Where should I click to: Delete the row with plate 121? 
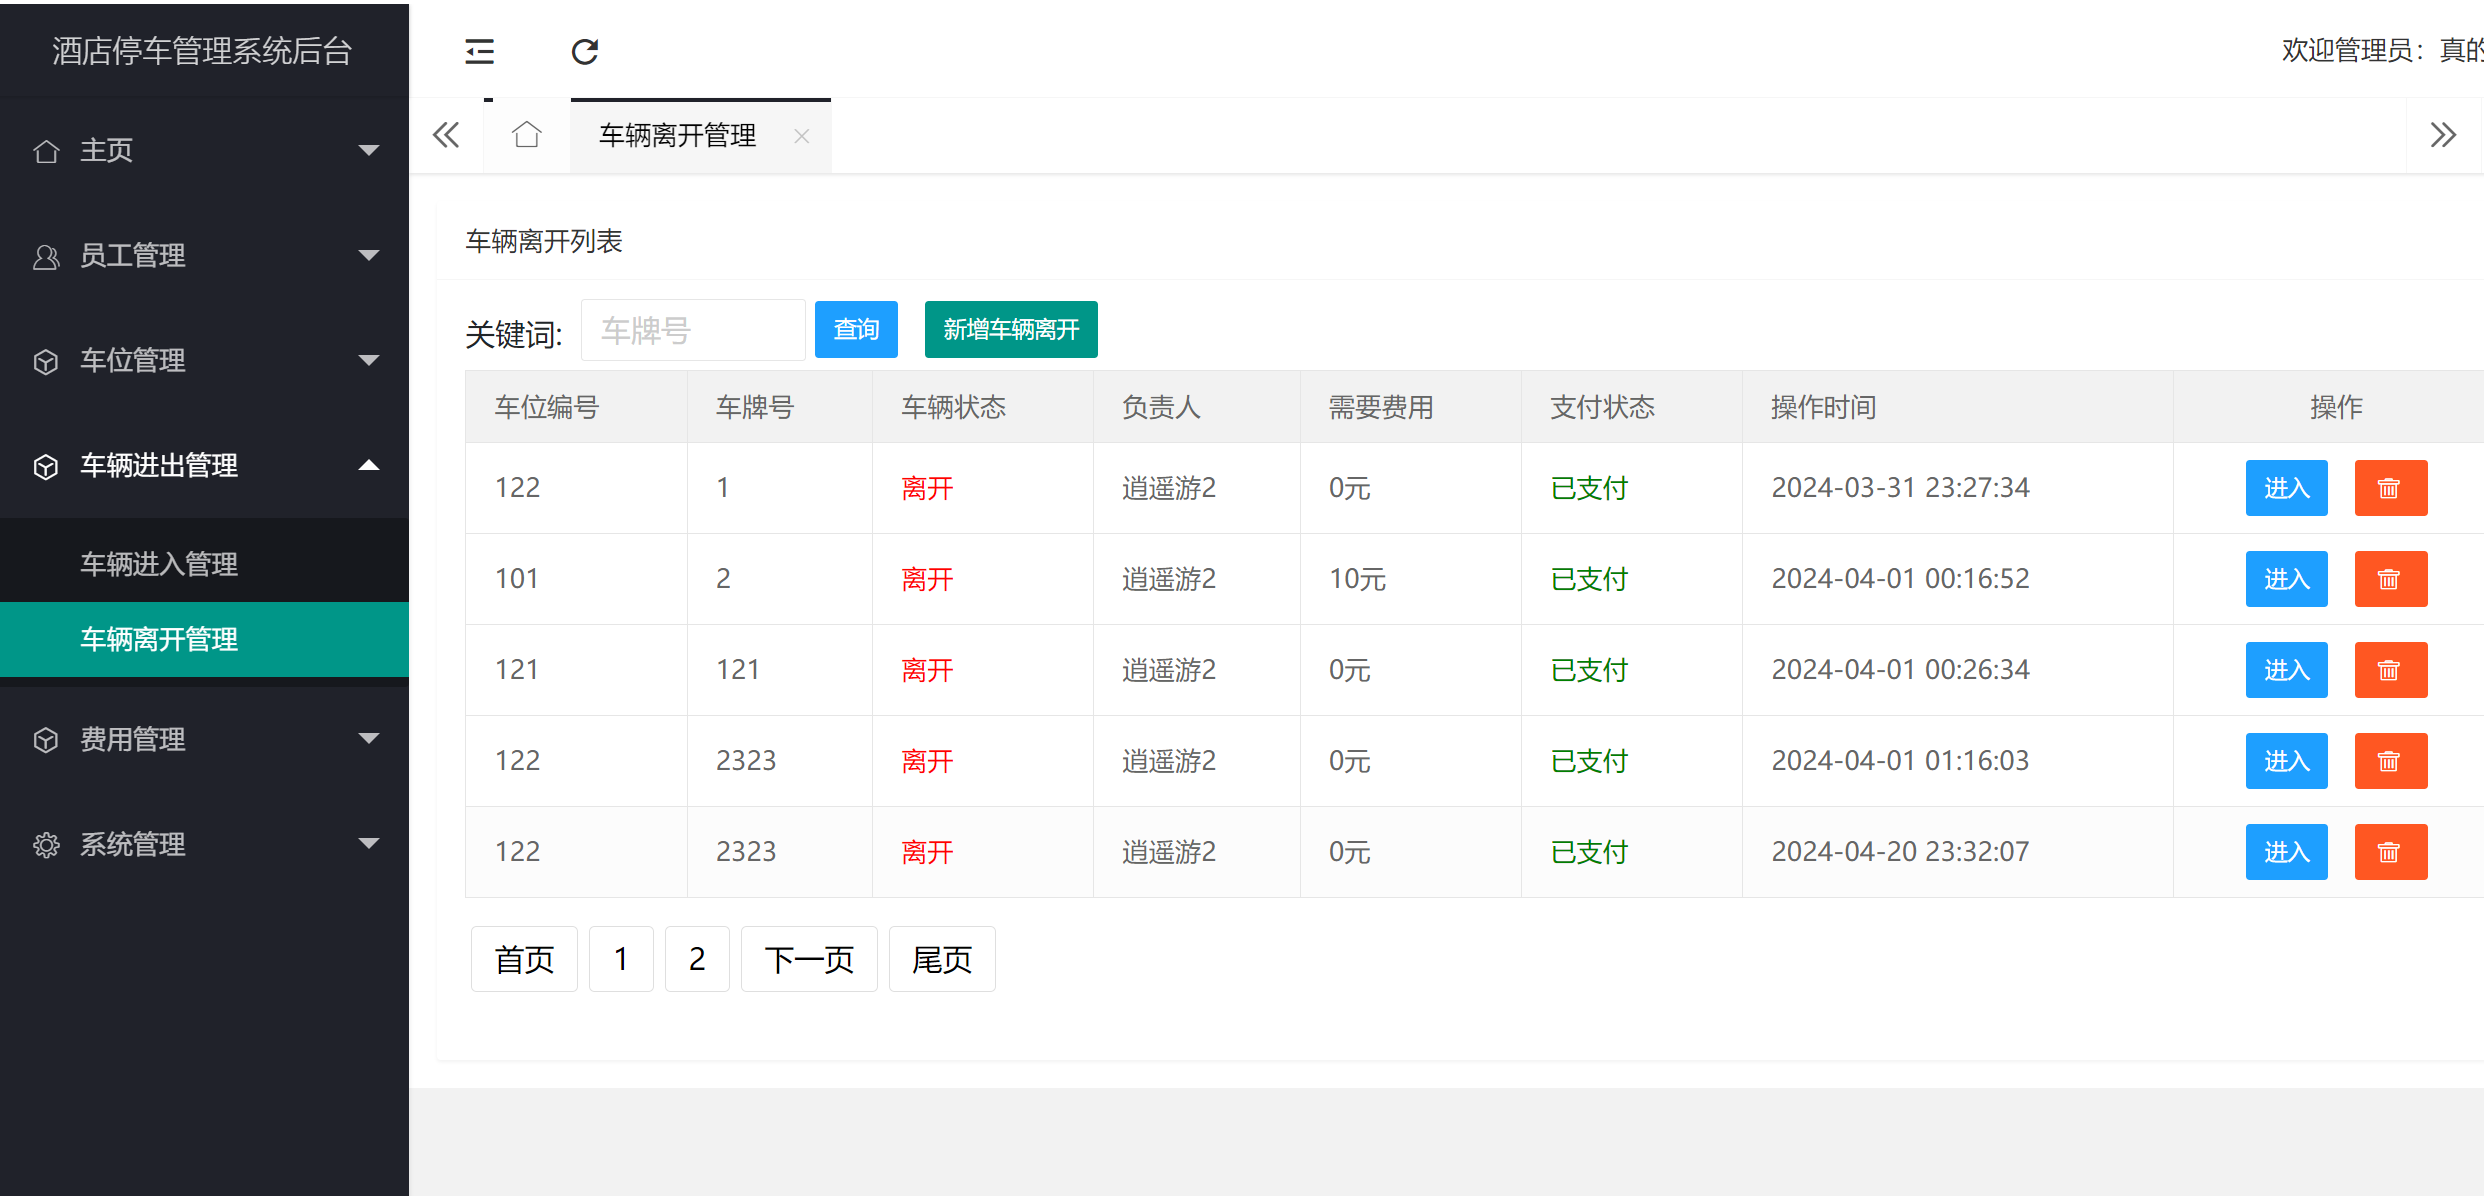coord(2390,670)
